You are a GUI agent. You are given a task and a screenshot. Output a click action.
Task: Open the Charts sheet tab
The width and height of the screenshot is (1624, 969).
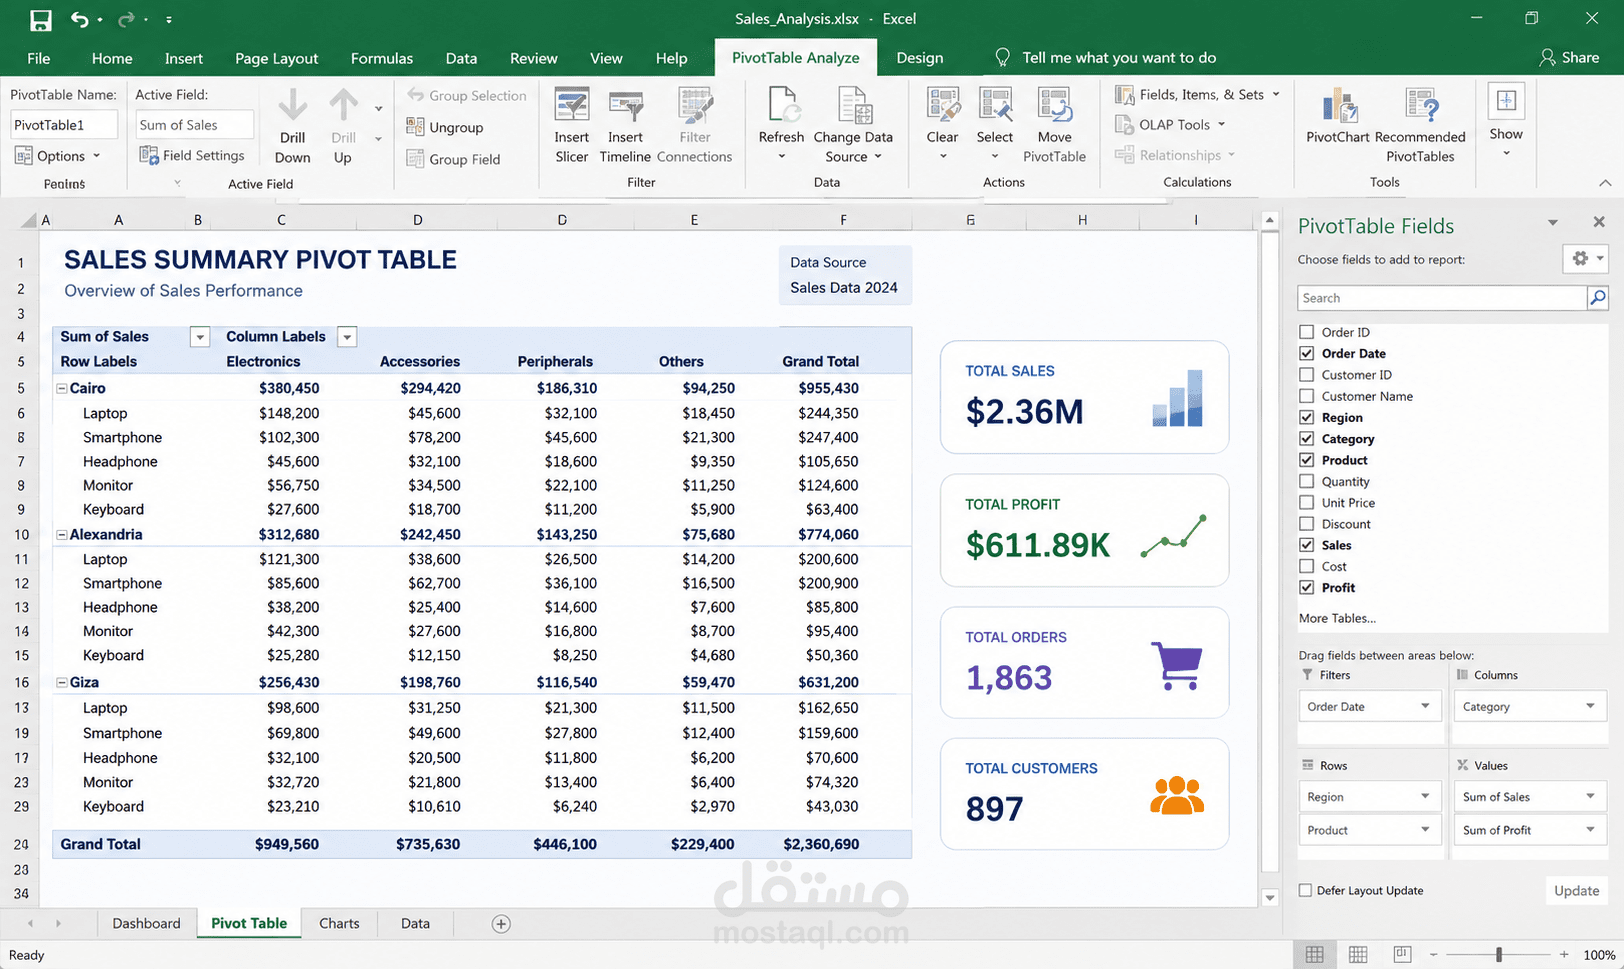pos(339,923)
